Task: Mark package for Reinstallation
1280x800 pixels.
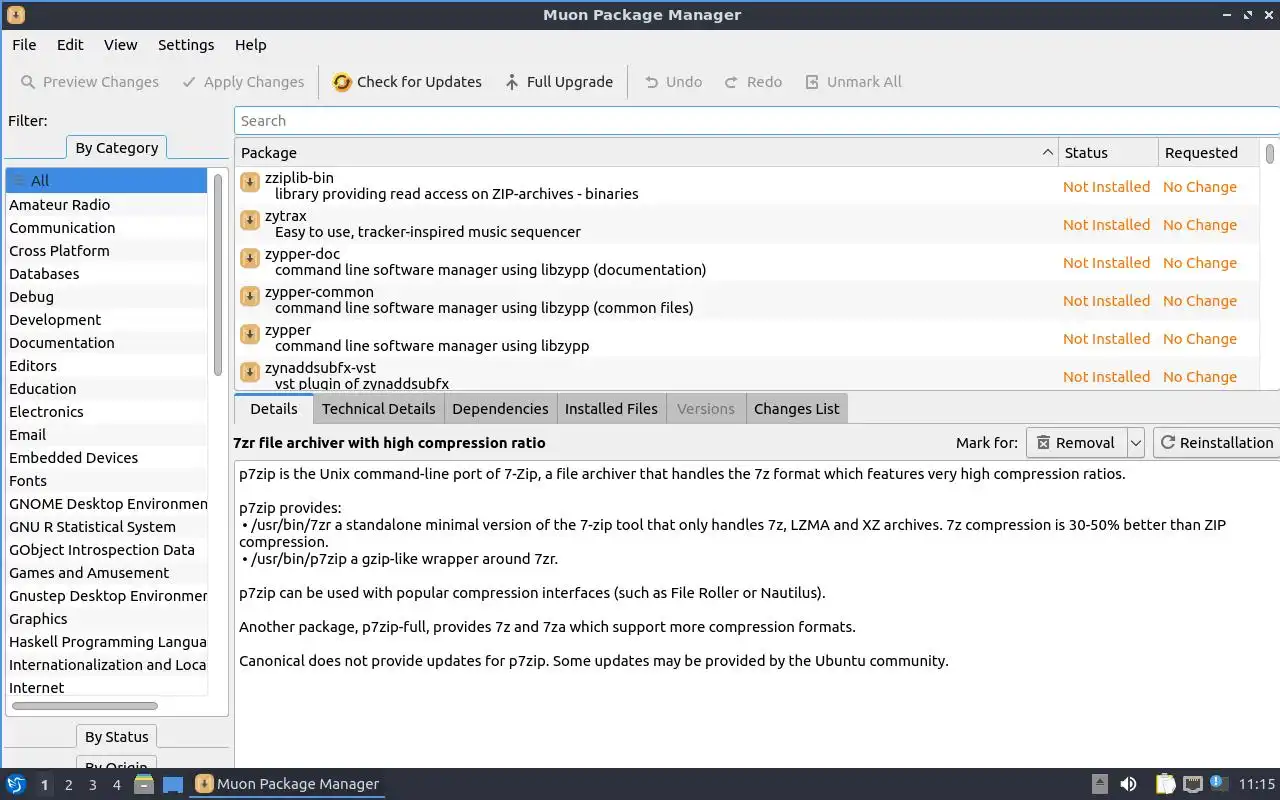Action: click(x=1216, y=443)
